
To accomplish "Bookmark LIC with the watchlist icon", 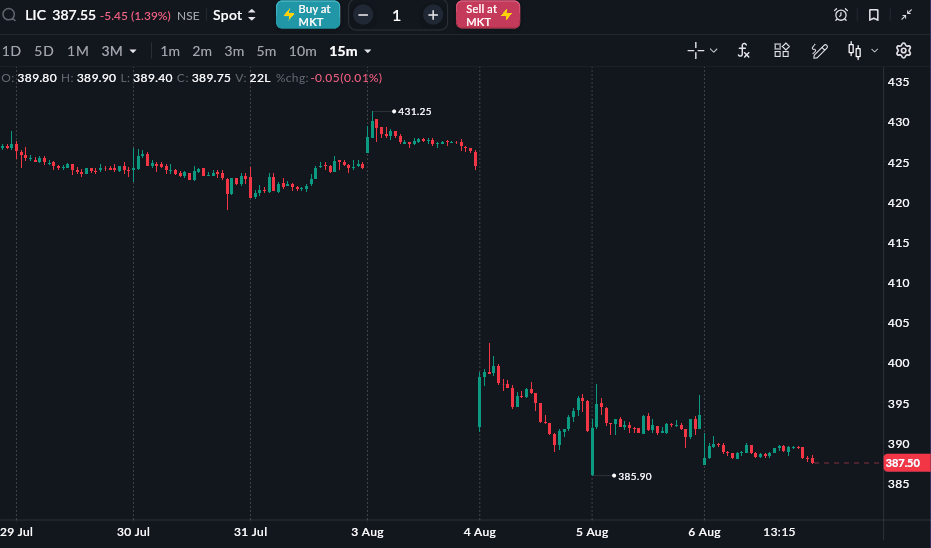I will click(873, 15).
